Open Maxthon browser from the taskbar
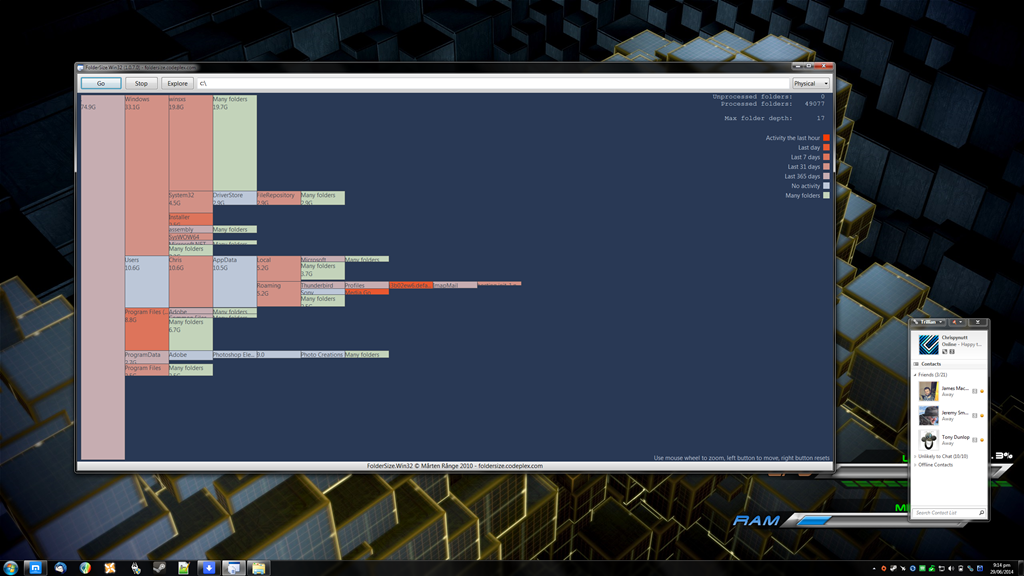The image size is (1024, 576). pyautogui.click(x=36, y=567)
